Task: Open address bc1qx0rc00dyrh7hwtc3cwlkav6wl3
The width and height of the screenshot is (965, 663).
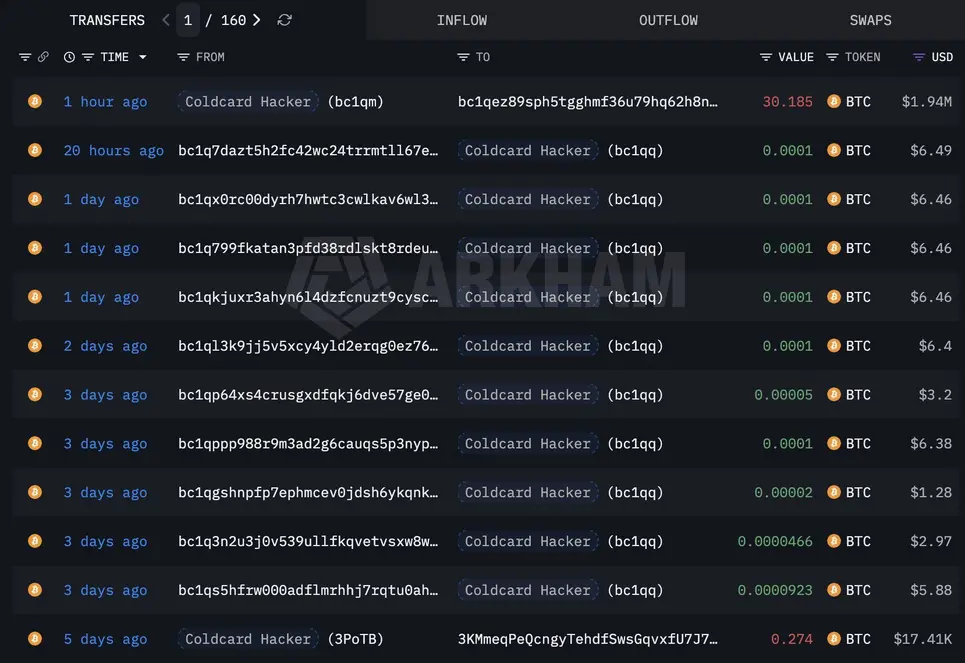Action: (x=308, y=199)
